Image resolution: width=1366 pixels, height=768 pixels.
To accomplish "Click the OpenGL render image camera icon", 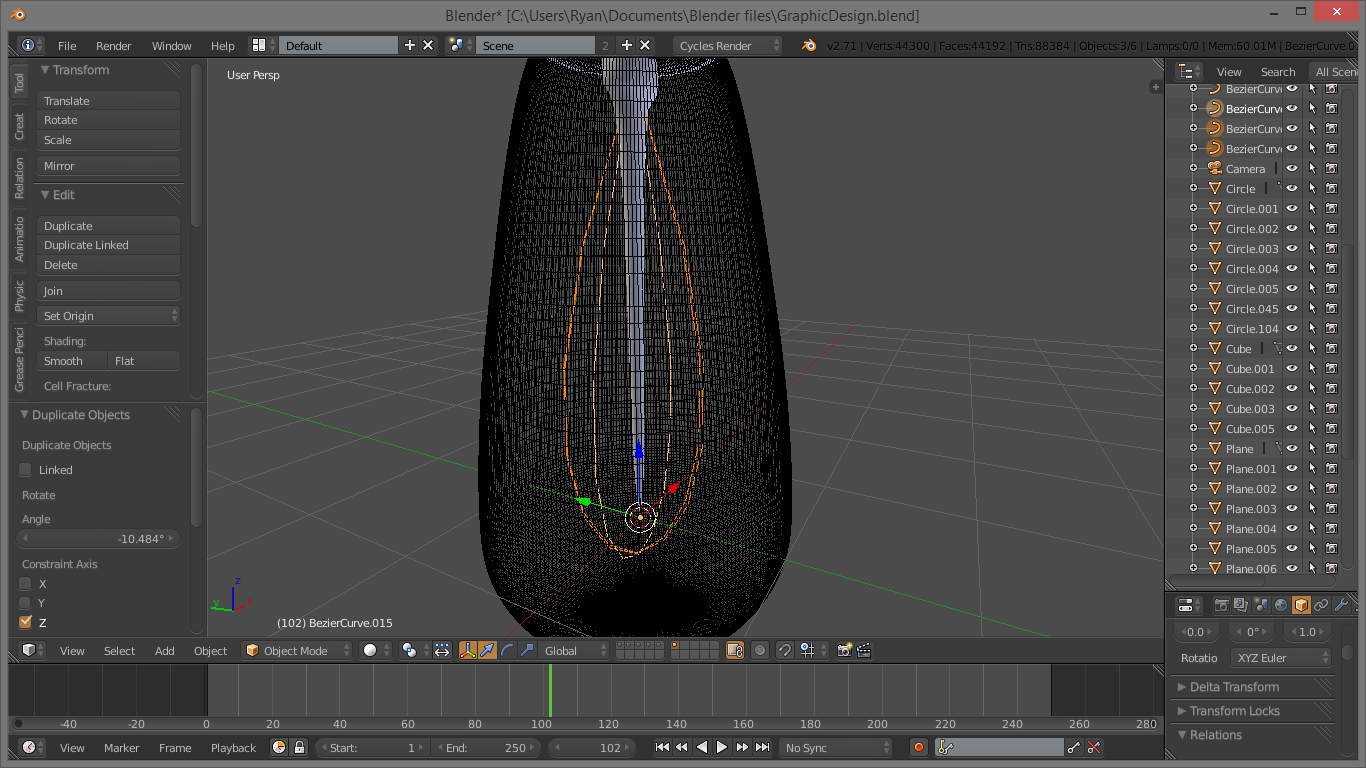I will coord(844,650).
